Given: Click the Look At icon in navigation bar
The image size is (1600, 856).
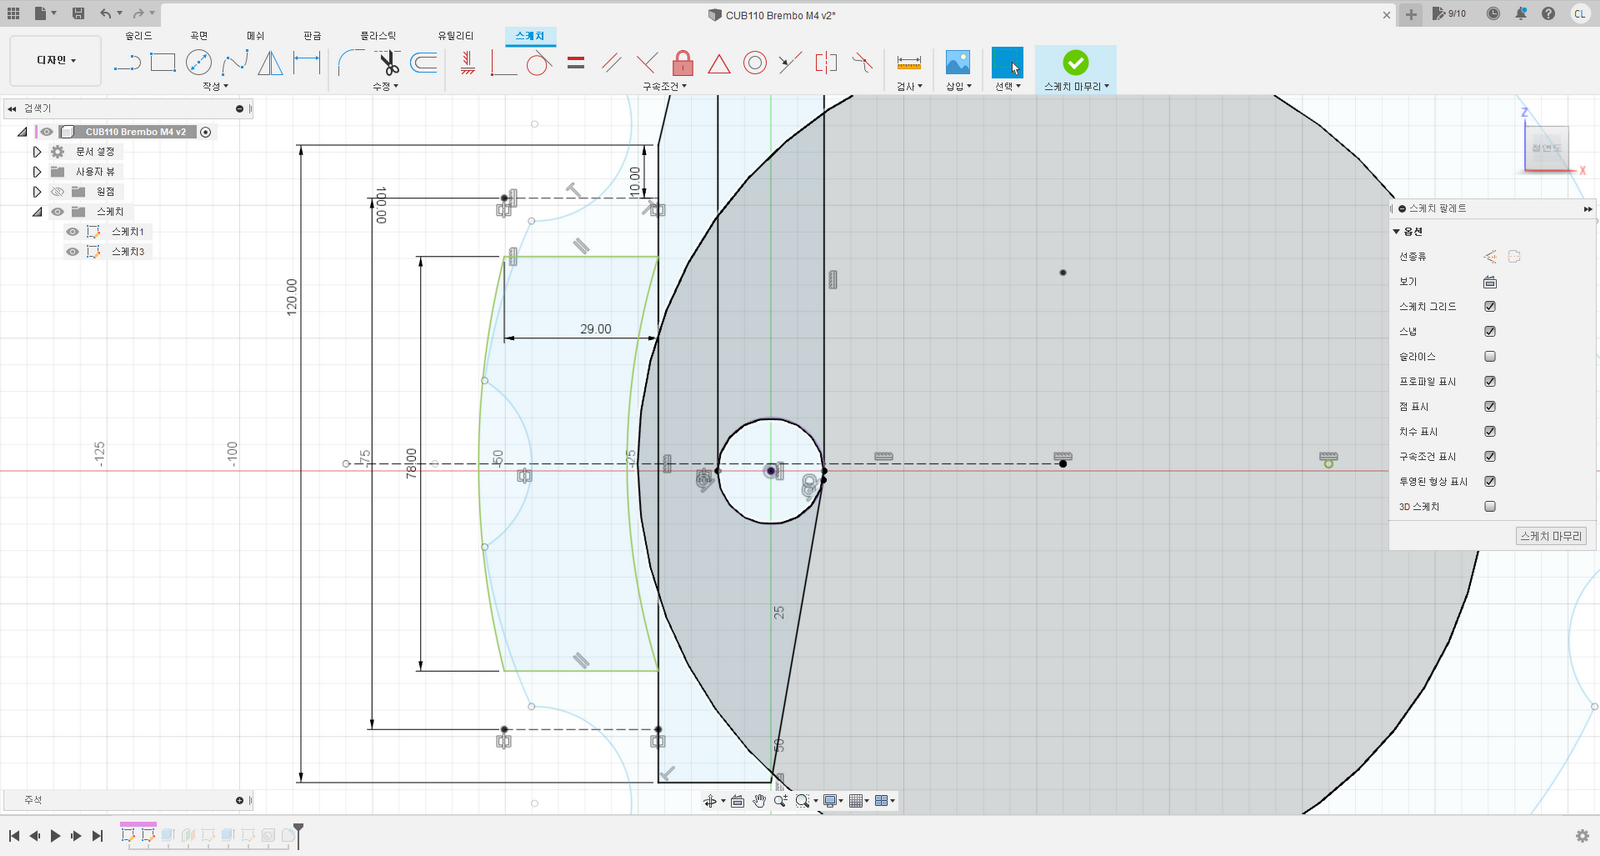Looking at the screenshot, I should 737,801.
